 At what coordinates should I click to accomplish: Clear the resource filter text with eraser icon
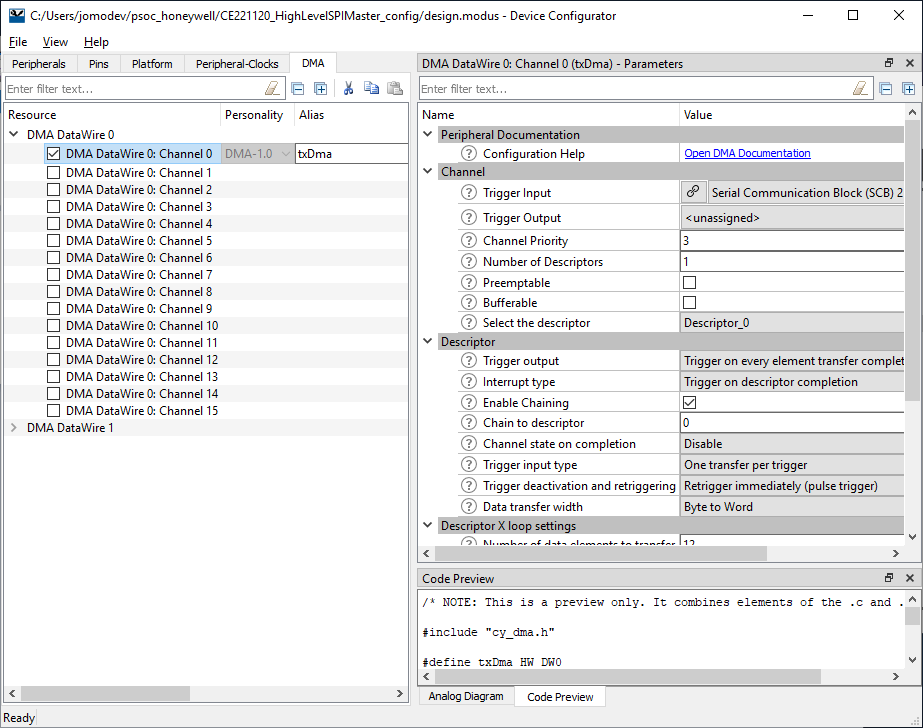[272, 88]
